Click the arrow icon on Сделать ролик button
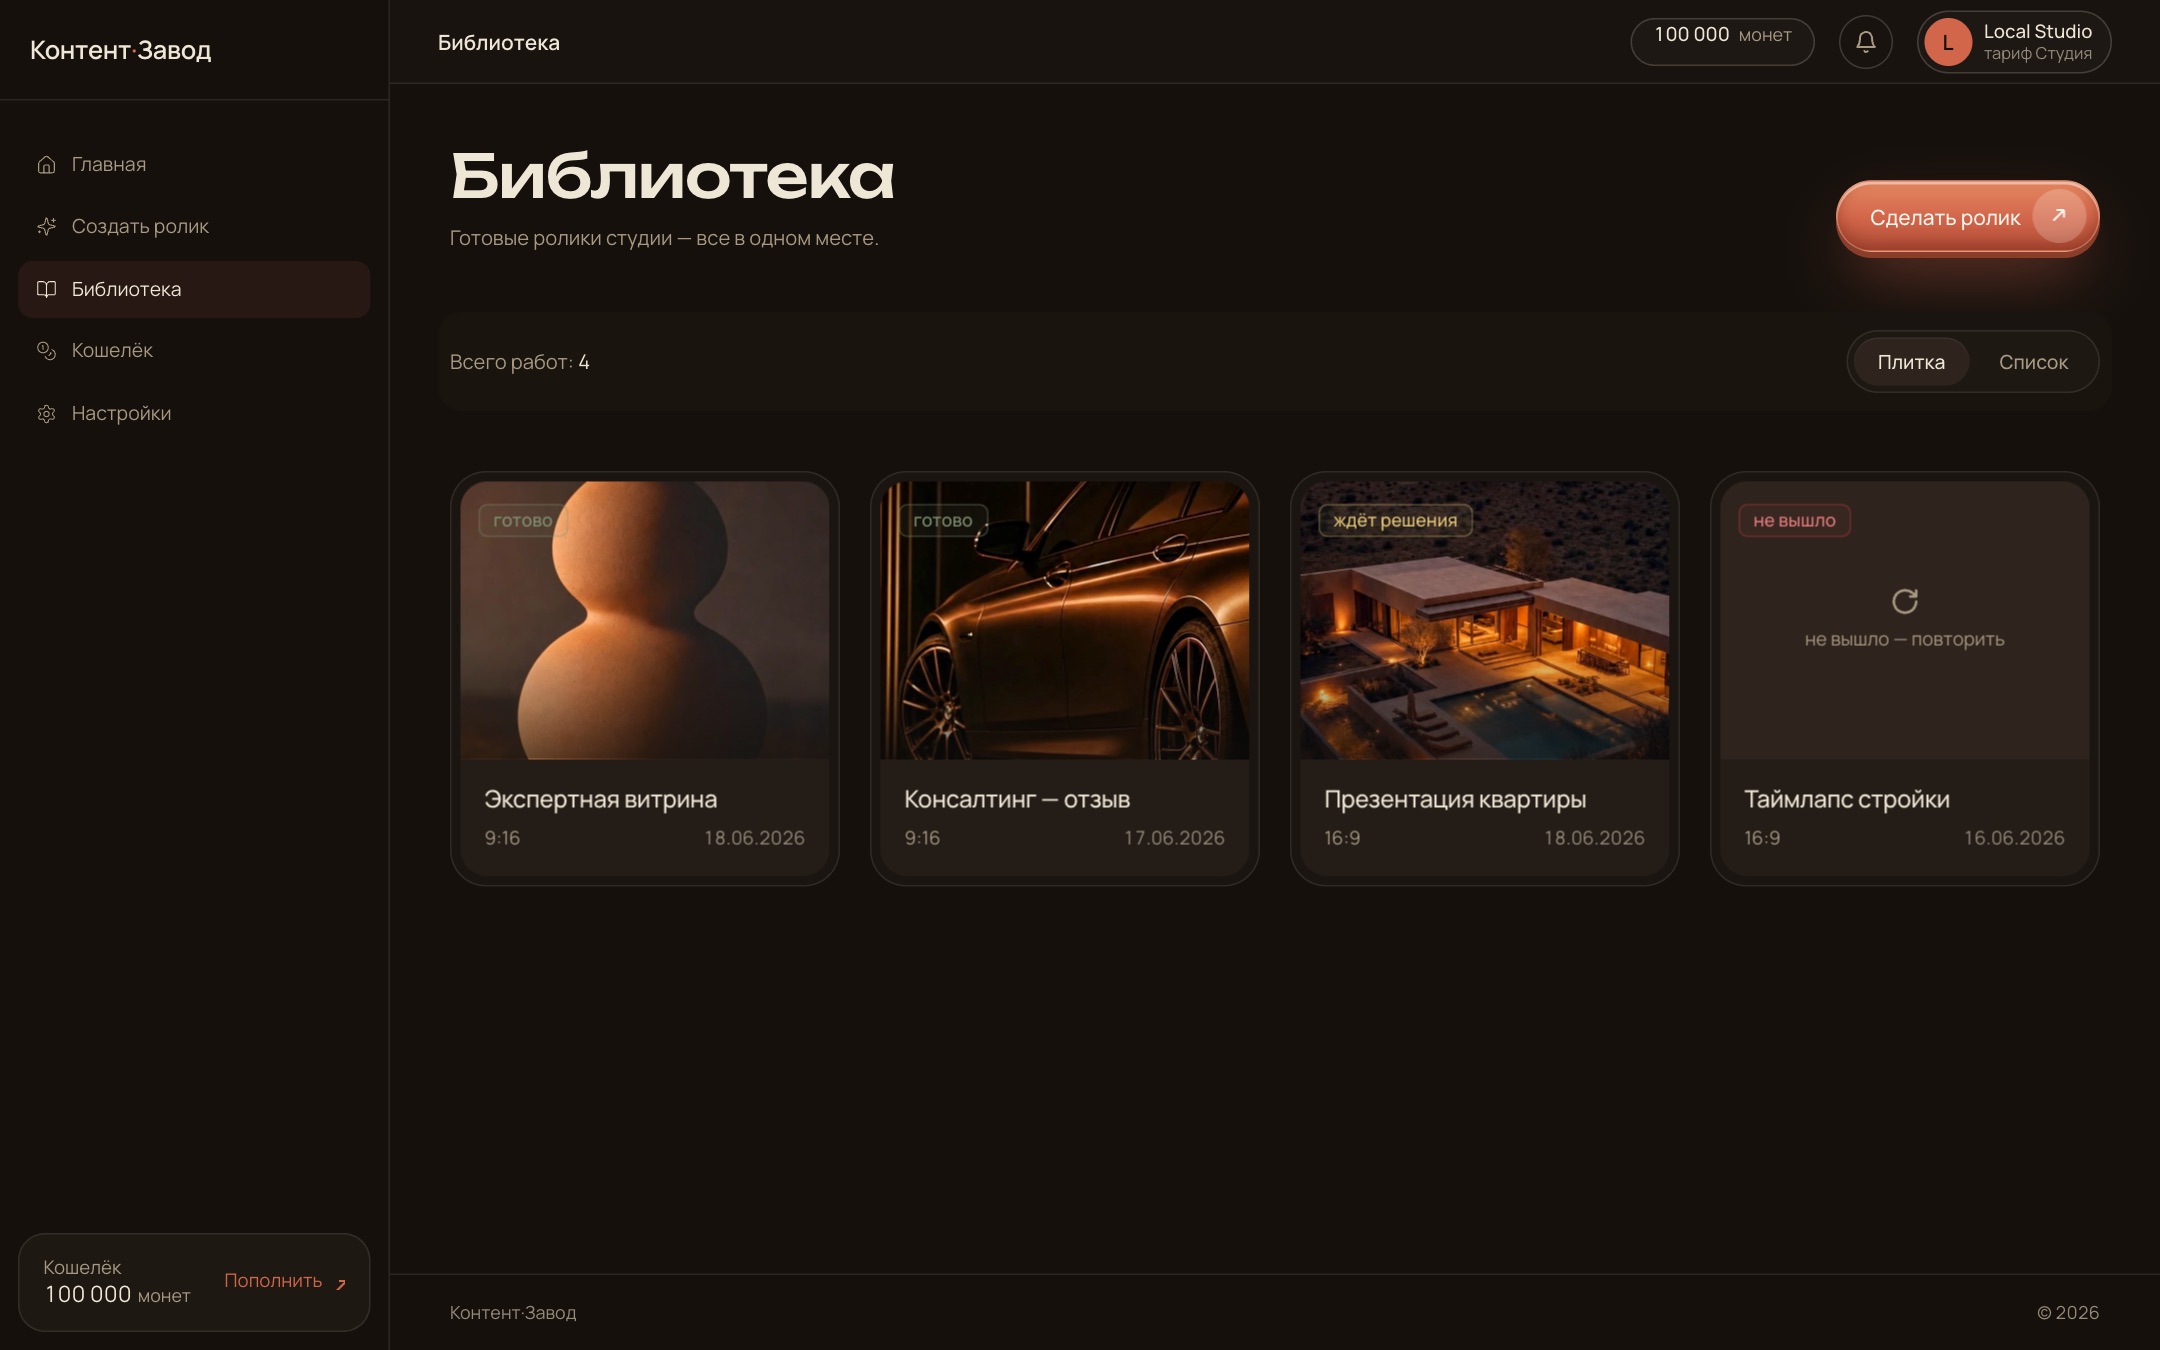Screen dimensions: 2160x1350 pos(2059,216)
